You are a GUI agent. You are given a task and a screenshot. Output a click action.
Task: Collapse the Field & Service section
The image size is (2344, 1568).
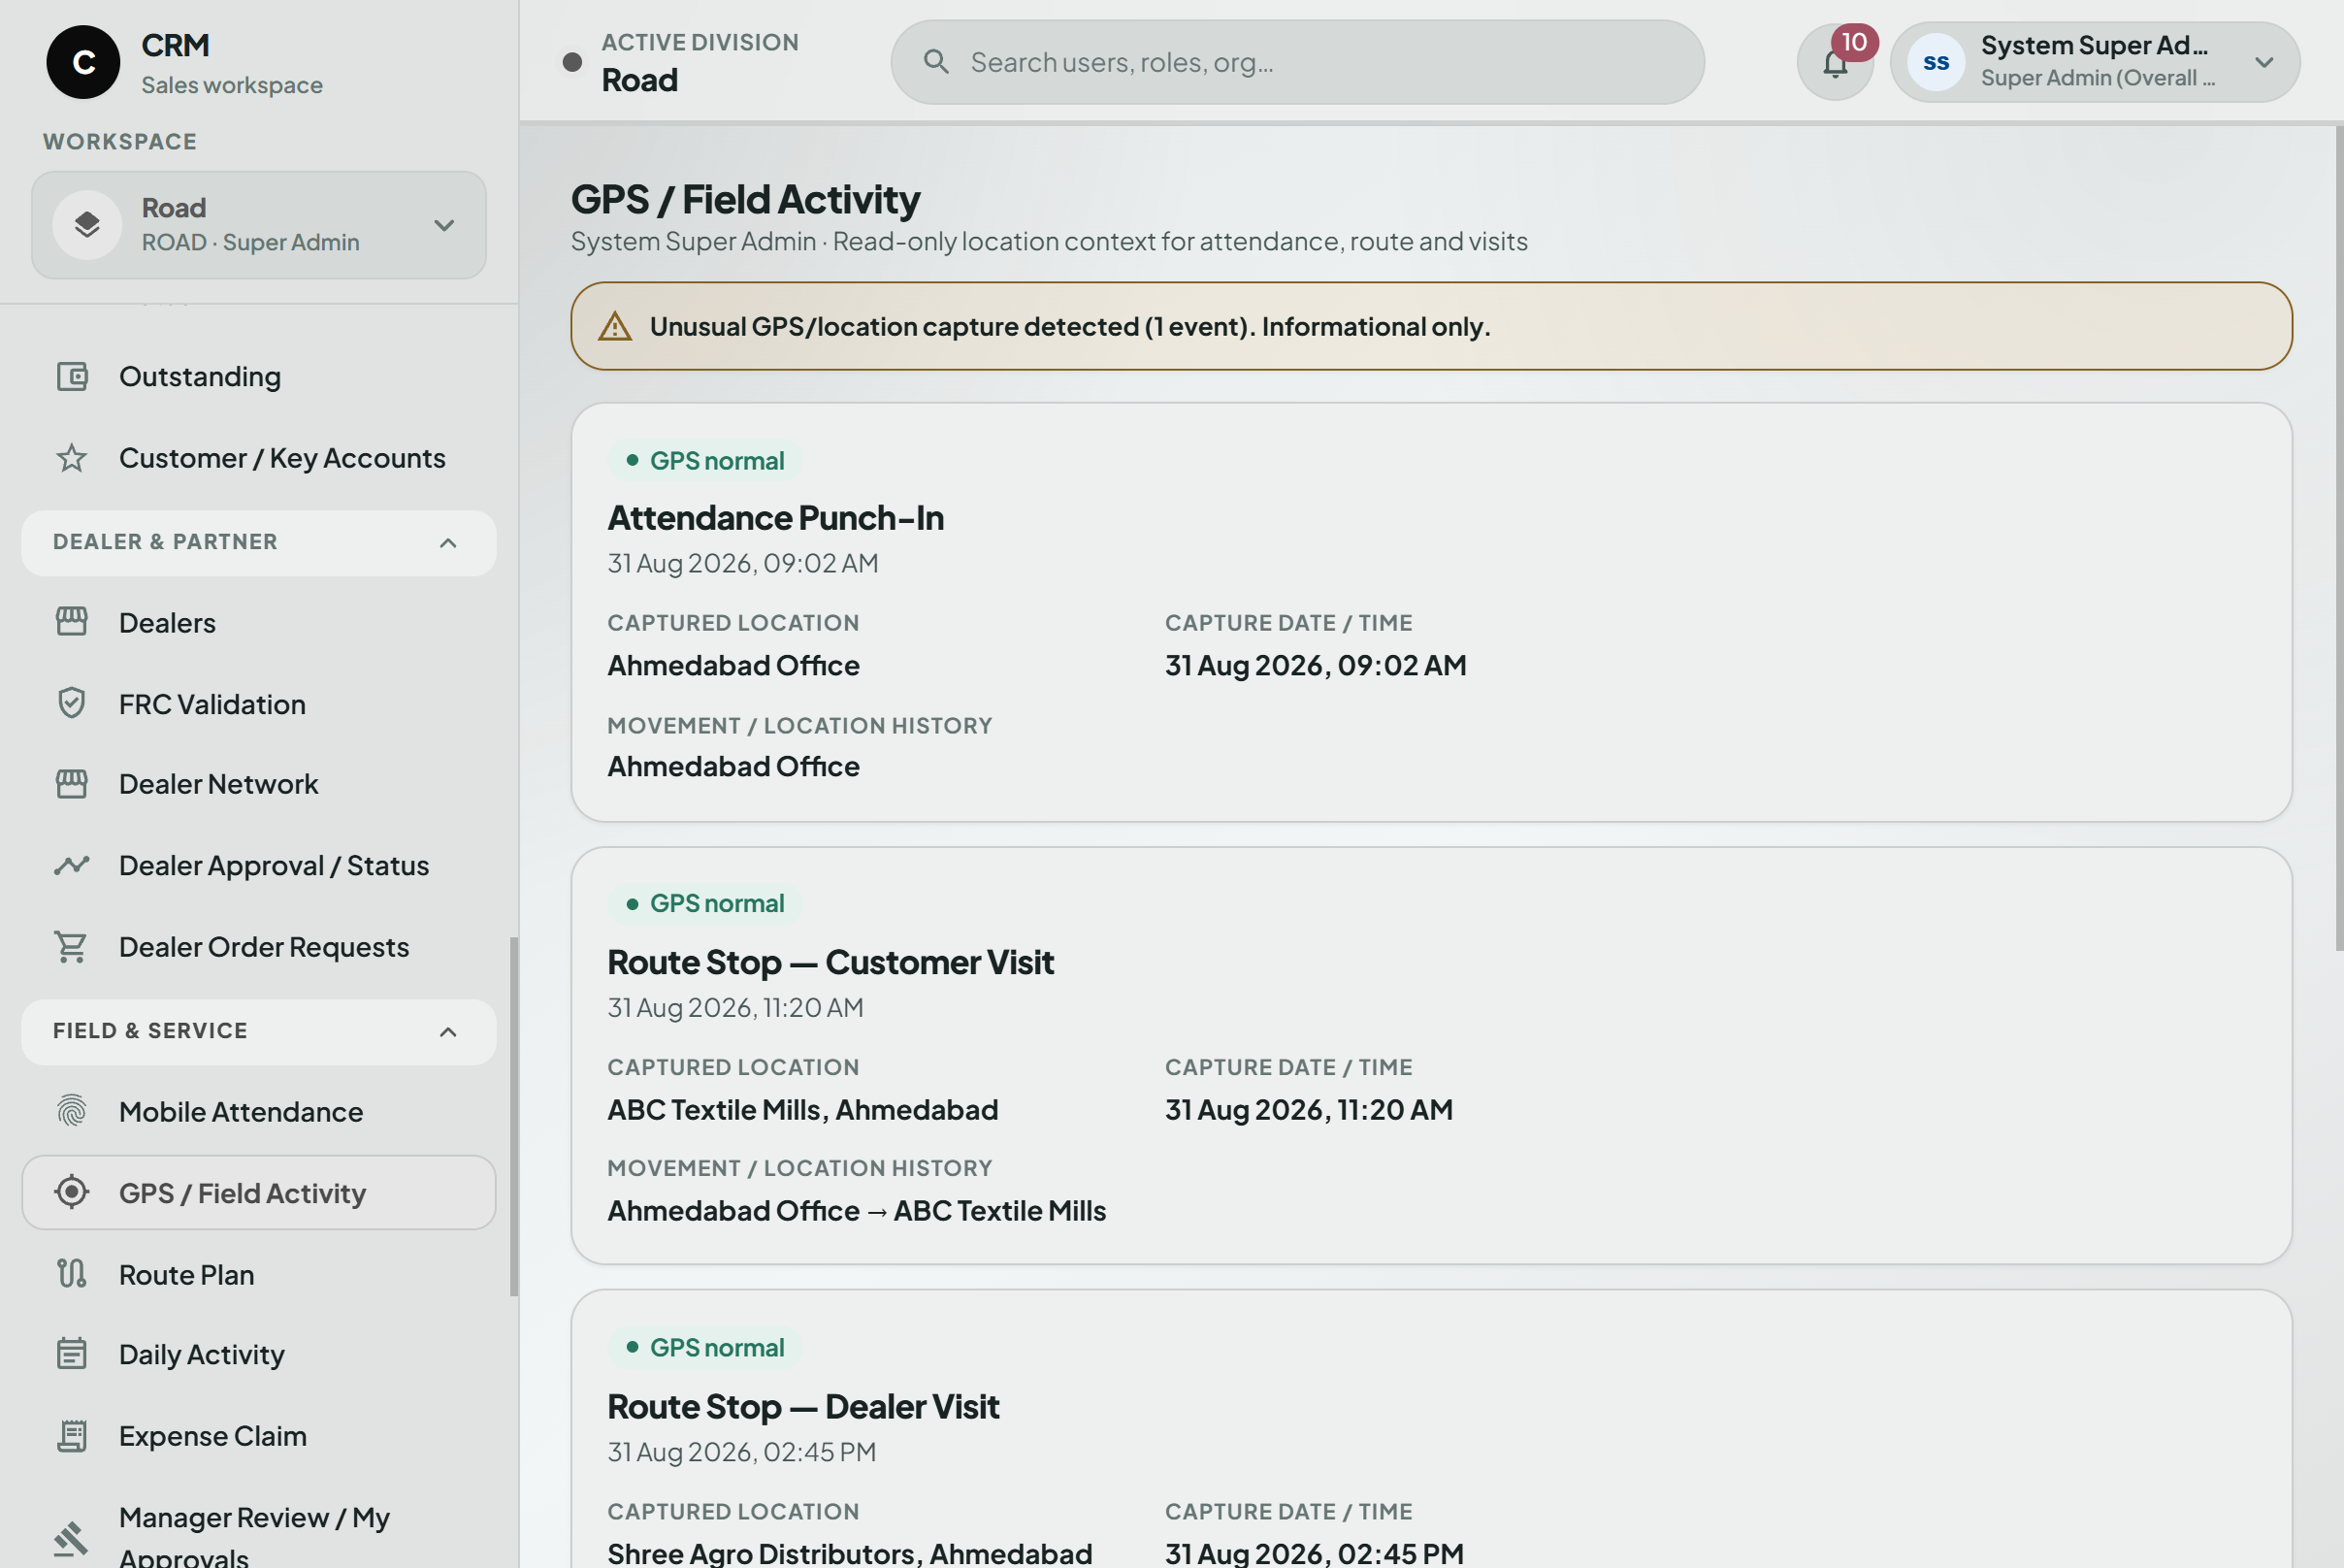point(259,1031)
